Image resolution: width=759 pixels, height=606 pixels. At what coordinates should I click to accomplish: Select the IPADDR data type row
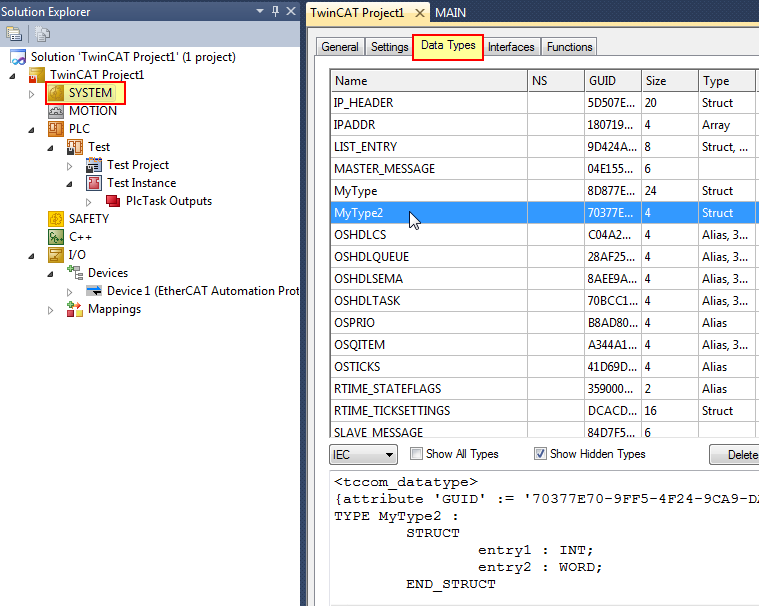tap(543, 125)
